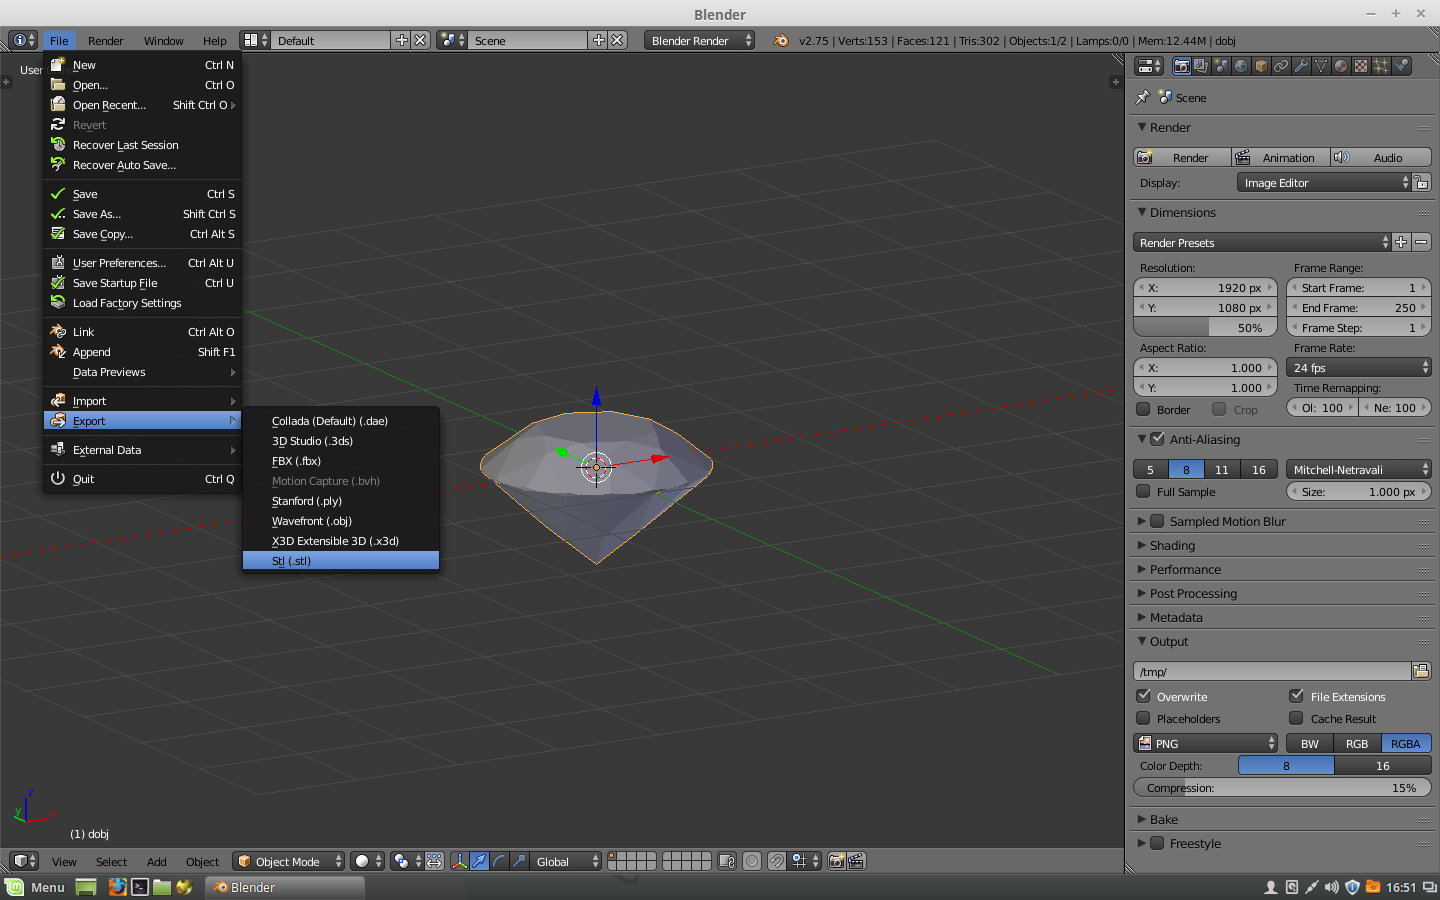Screen dimensions: 1440x900
Task: Expand the Post Processing panel
Action: point(1193,593)
